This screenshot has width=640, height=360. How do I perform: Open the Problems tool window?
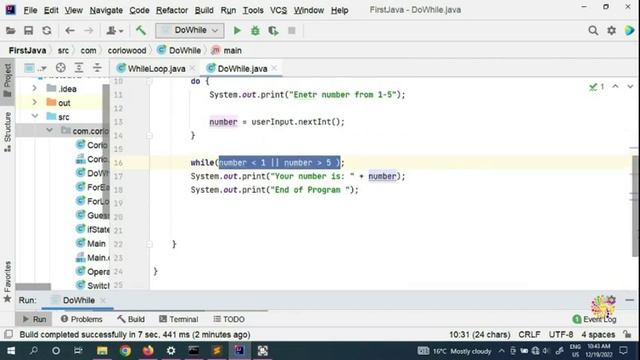tap(81, 319)
